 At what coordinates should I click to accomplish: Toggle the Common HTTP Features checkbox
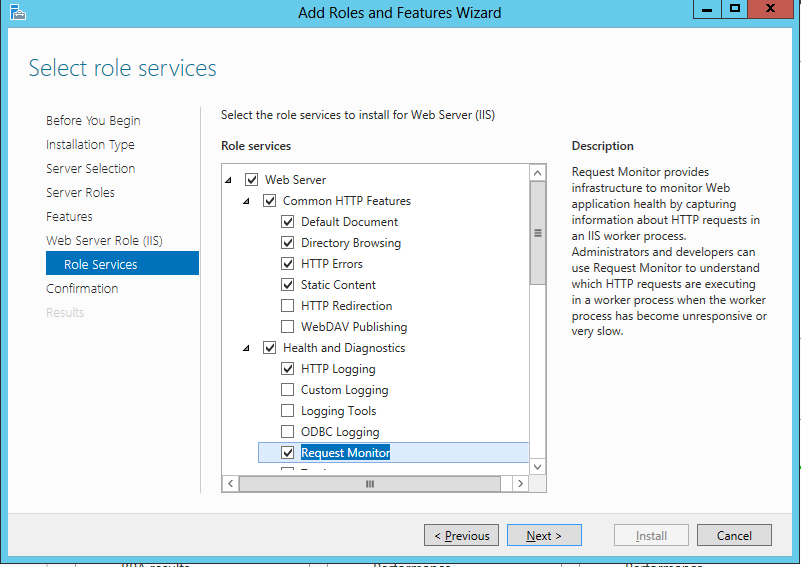point(270,201)
